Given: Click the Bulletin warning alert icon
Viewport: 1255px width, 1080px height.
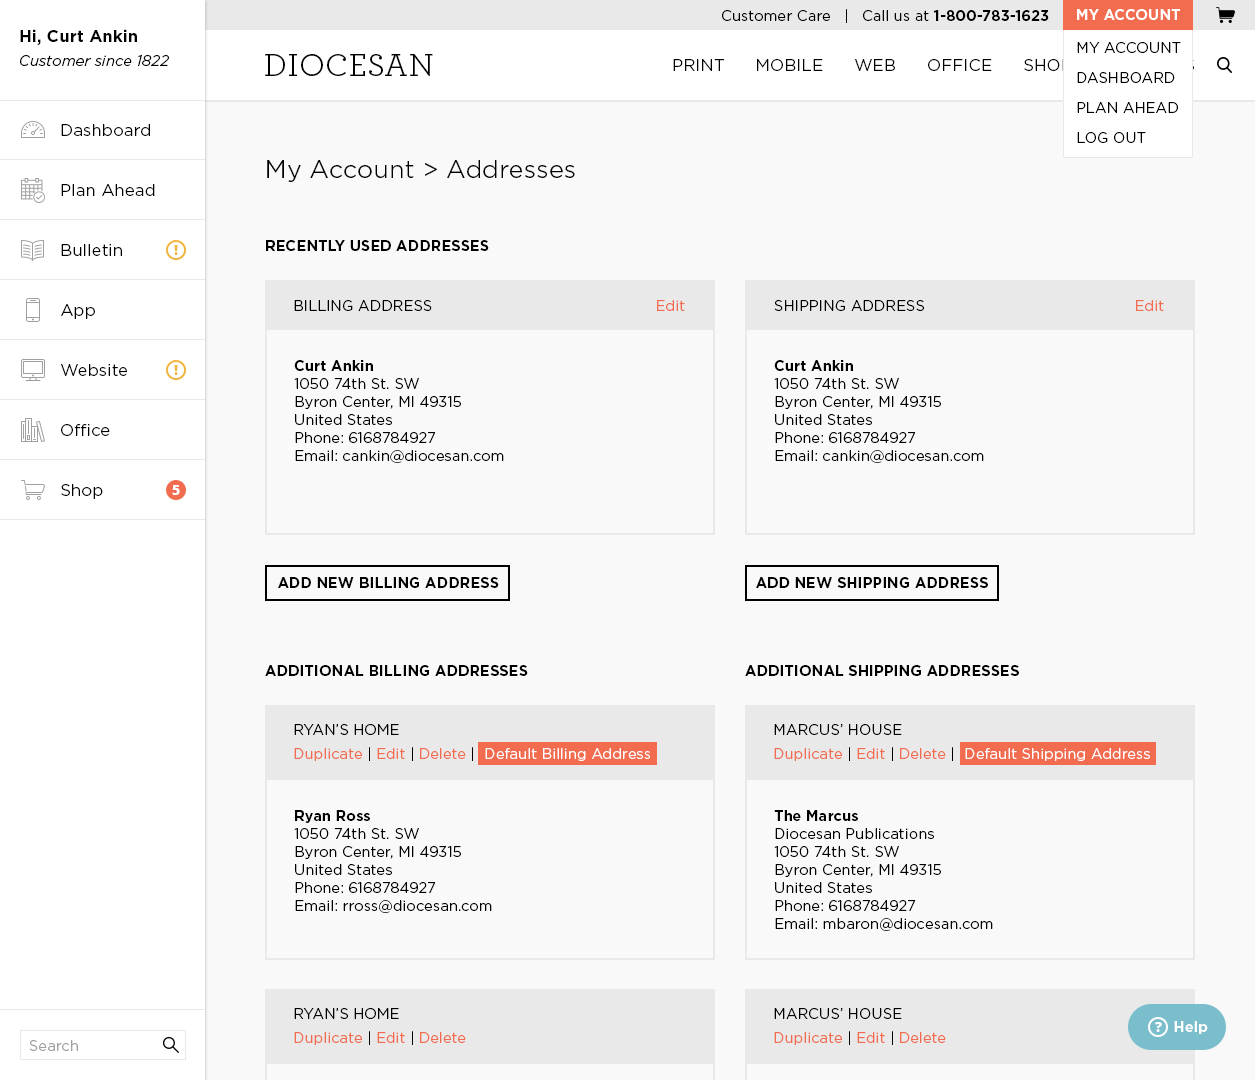Looking at the screenshot, I should [176, 250].
